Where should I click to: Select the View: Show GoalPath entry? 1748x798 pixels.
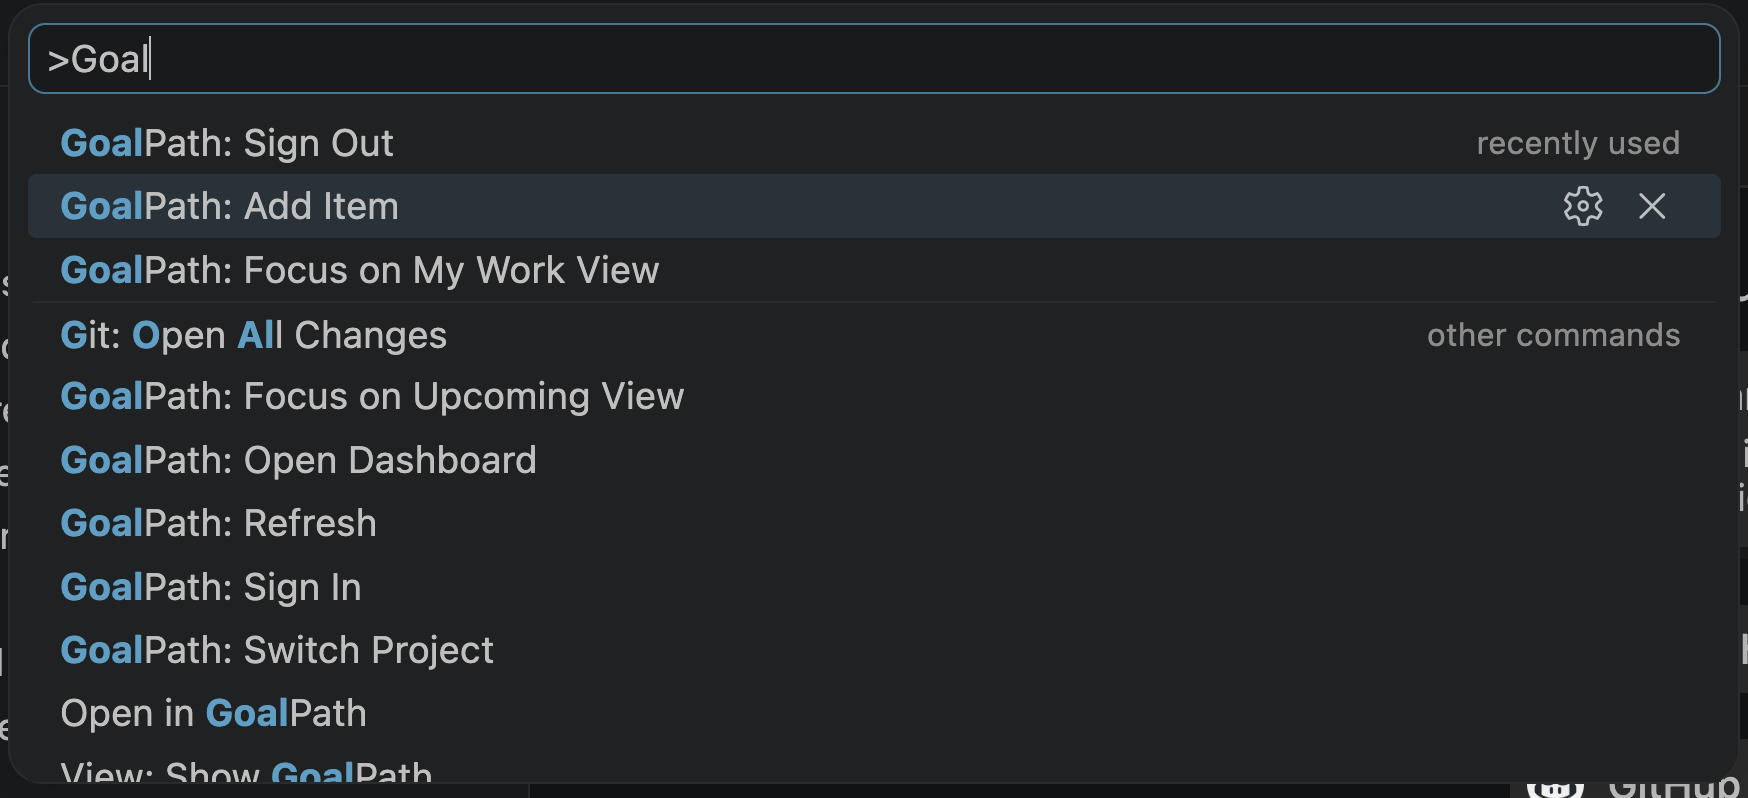click(246, 772)
